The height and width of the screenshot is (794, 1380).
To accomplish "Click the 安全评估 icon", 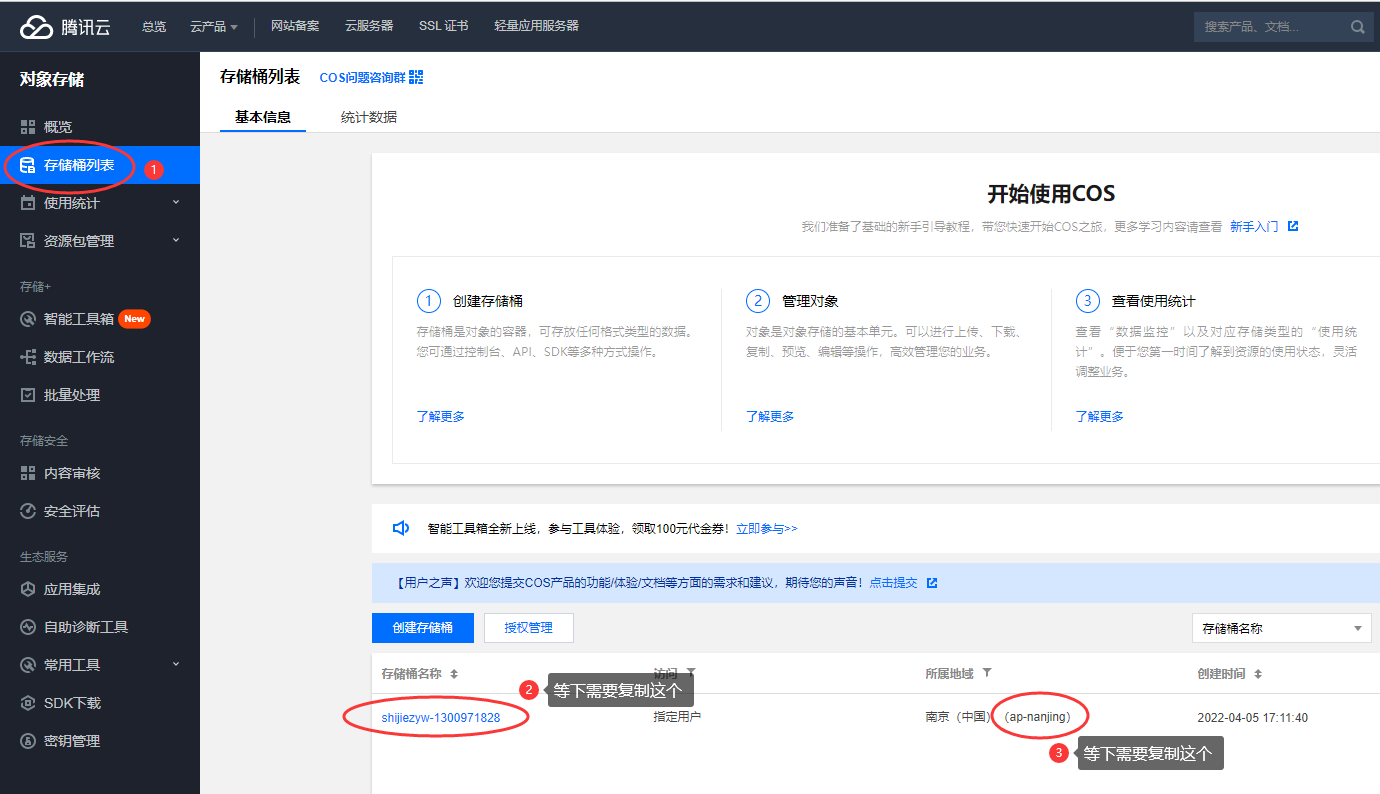I will tap(28, 511).
